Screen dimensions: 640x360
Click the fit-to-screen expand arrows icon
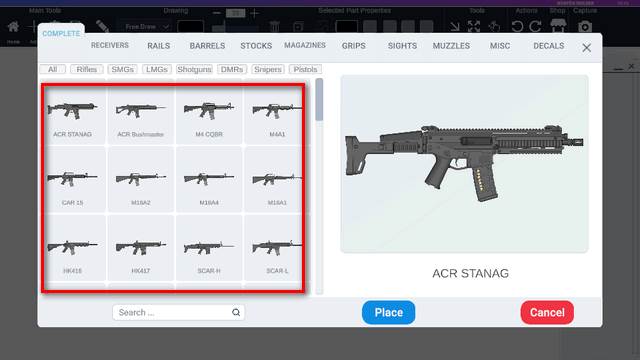tap(474, 27)
